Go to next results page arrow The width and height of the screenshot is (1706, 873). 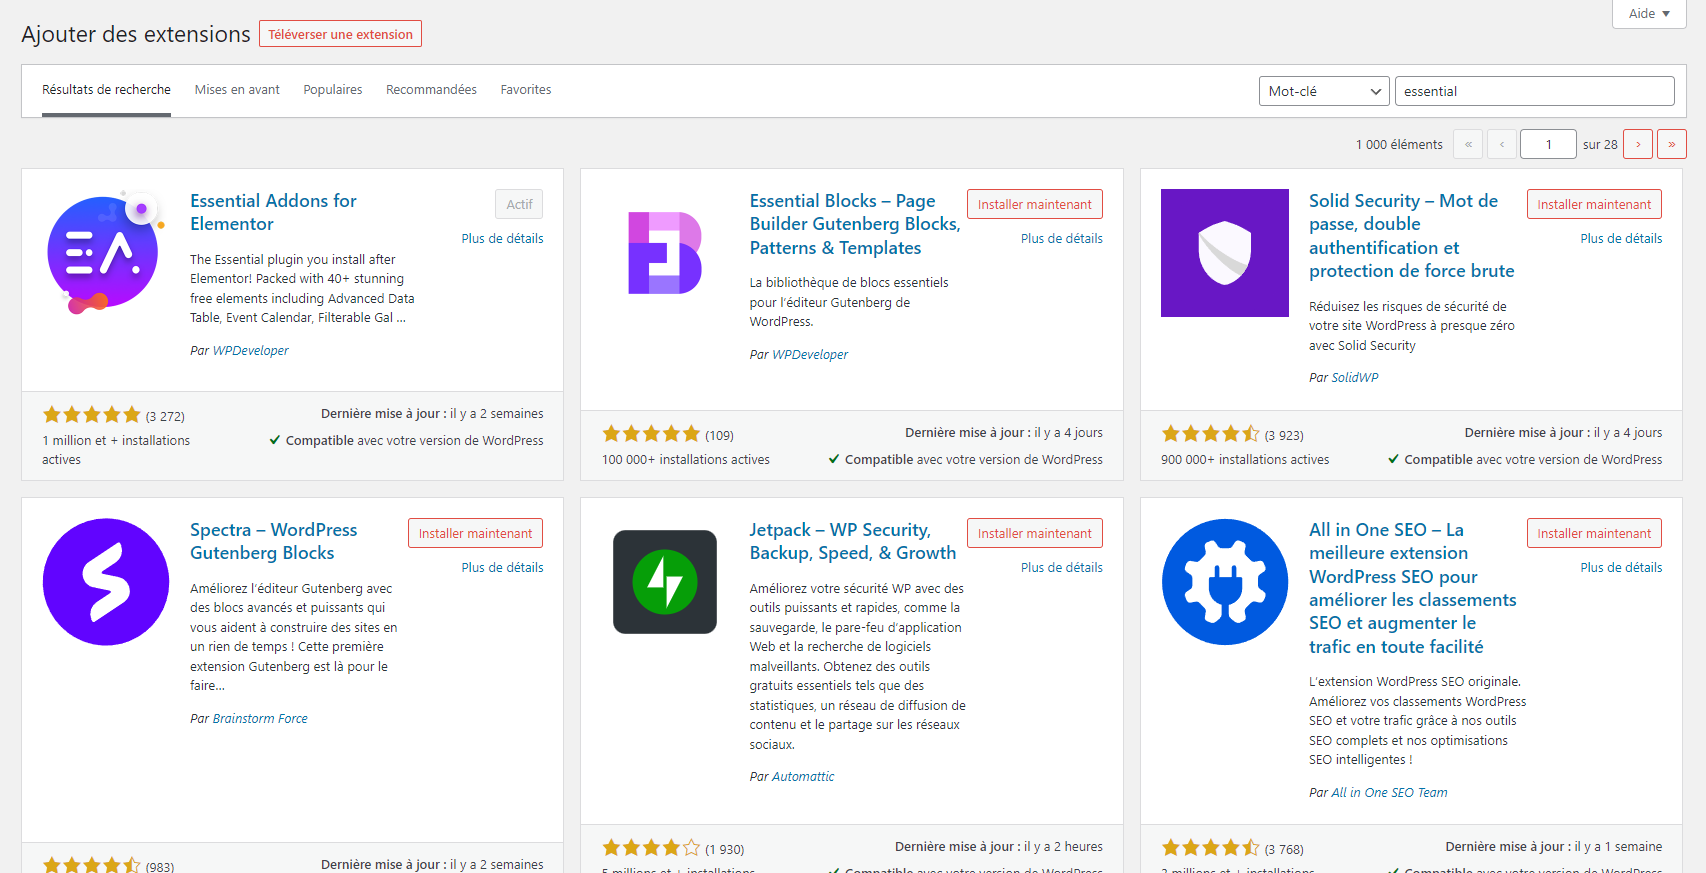(x=1638, y=144)
